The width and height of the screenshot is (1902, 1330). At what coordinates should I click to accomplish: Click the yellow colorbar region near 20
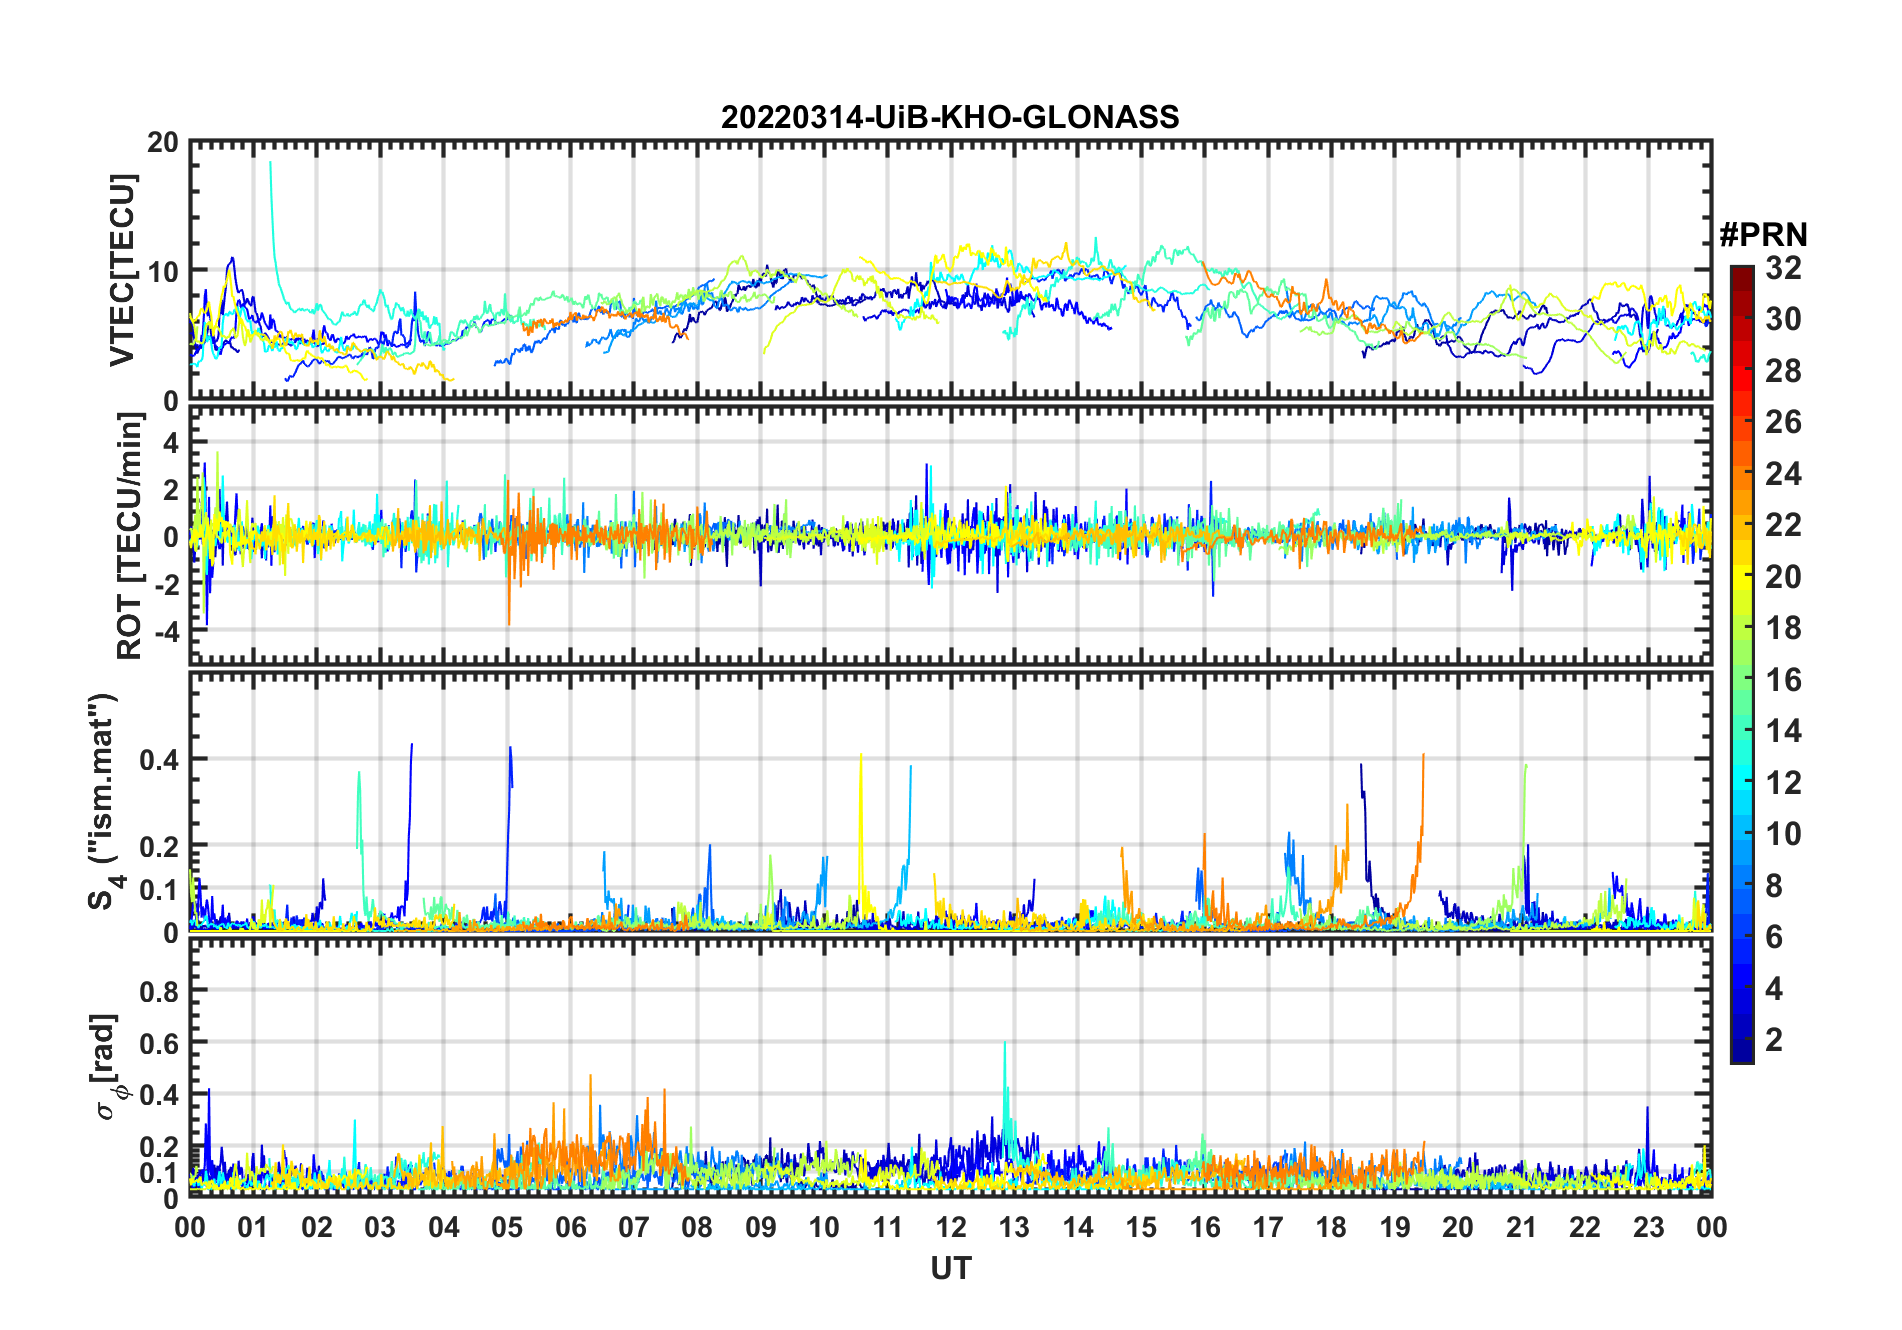[x=1741, y=575]
